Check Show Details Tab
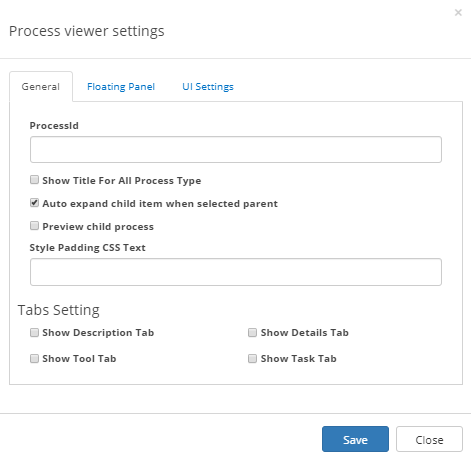 pyautogui.click(x=252, y=332)
